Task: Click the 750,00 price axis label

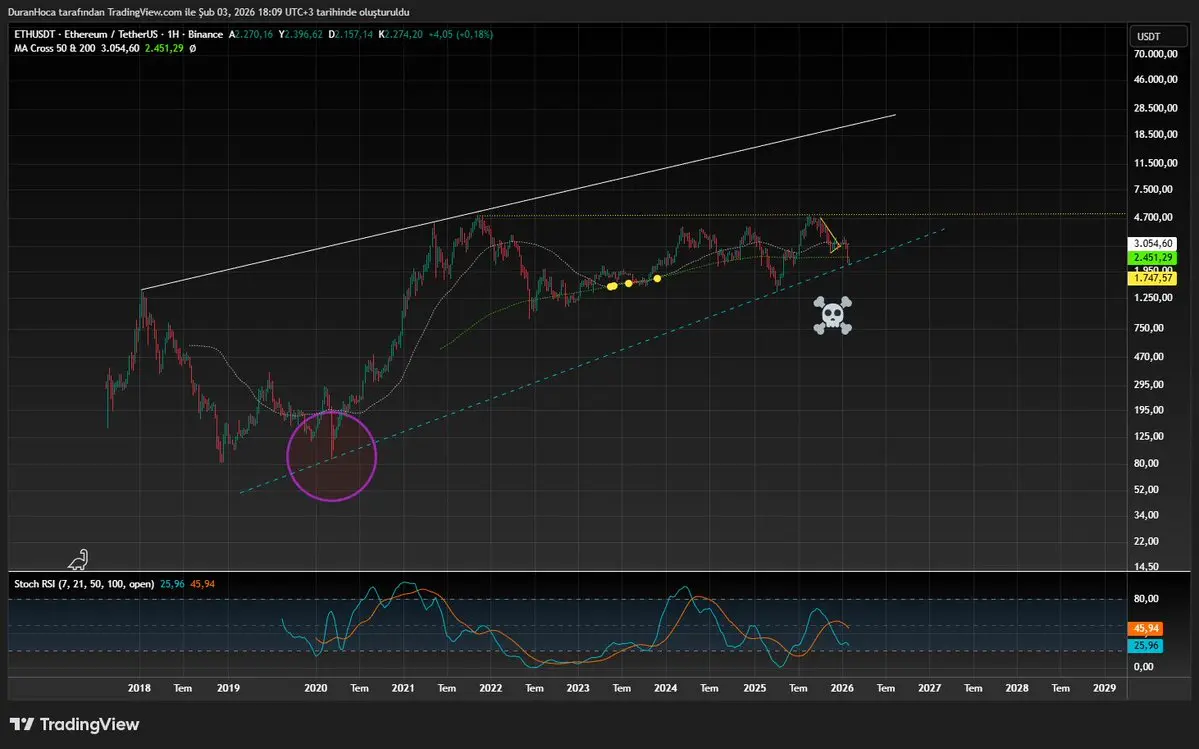Action: point(1149,328)
